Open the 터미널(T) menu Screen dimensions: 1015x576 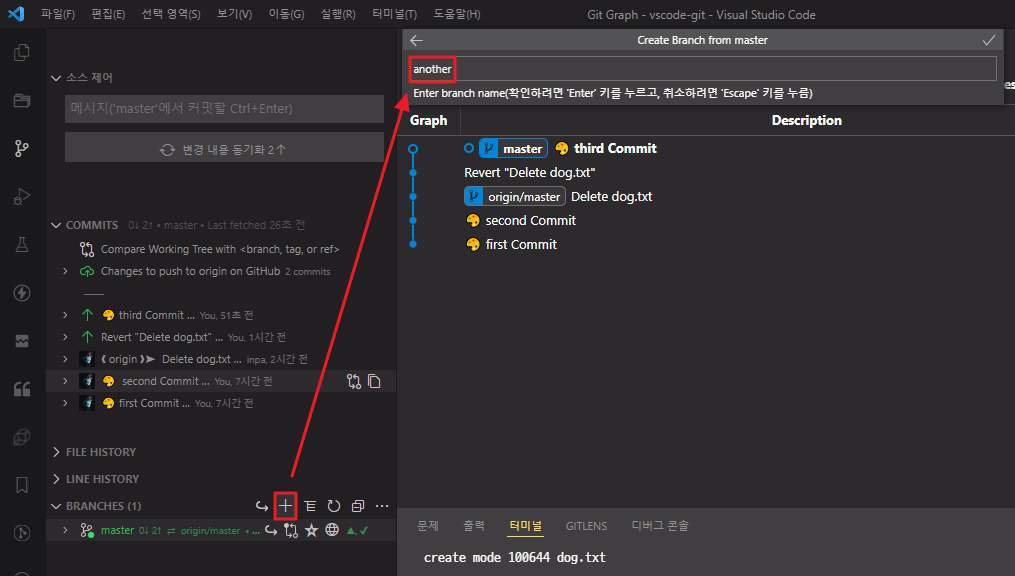pos(394,14)
